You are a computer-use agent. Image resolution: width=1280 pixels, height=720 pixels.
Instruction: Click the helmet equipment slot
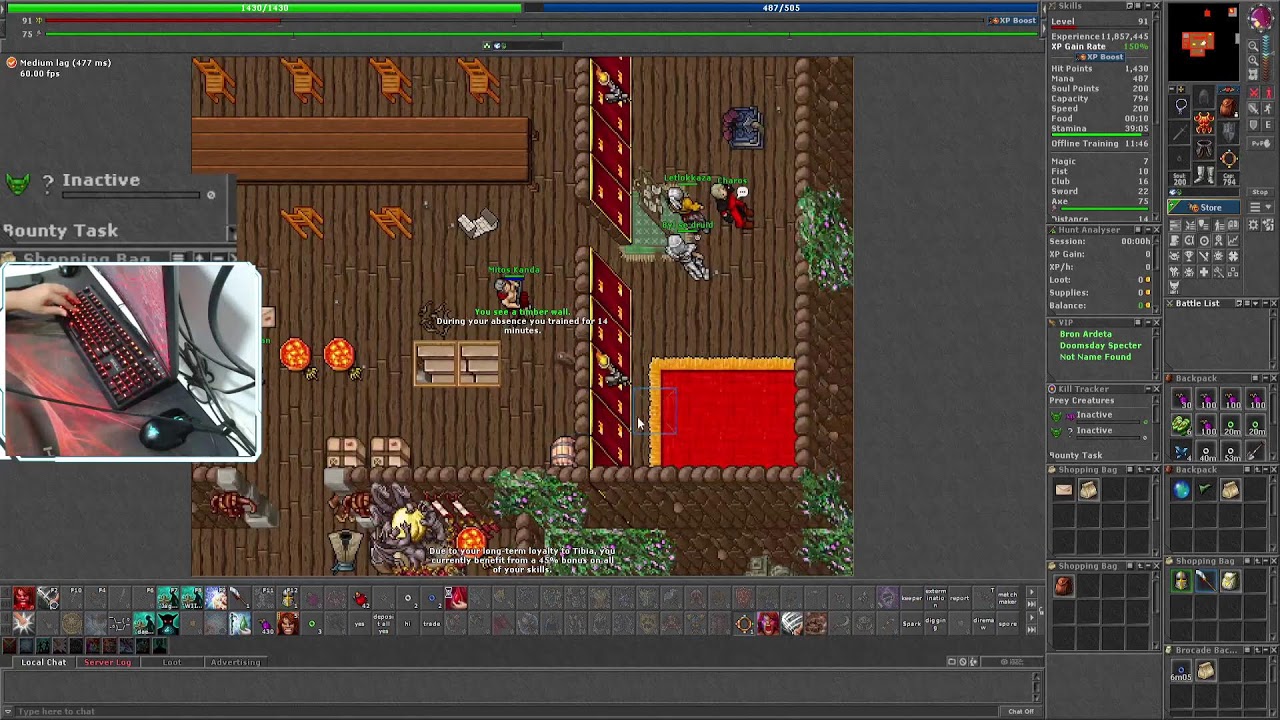(1204, 97)
